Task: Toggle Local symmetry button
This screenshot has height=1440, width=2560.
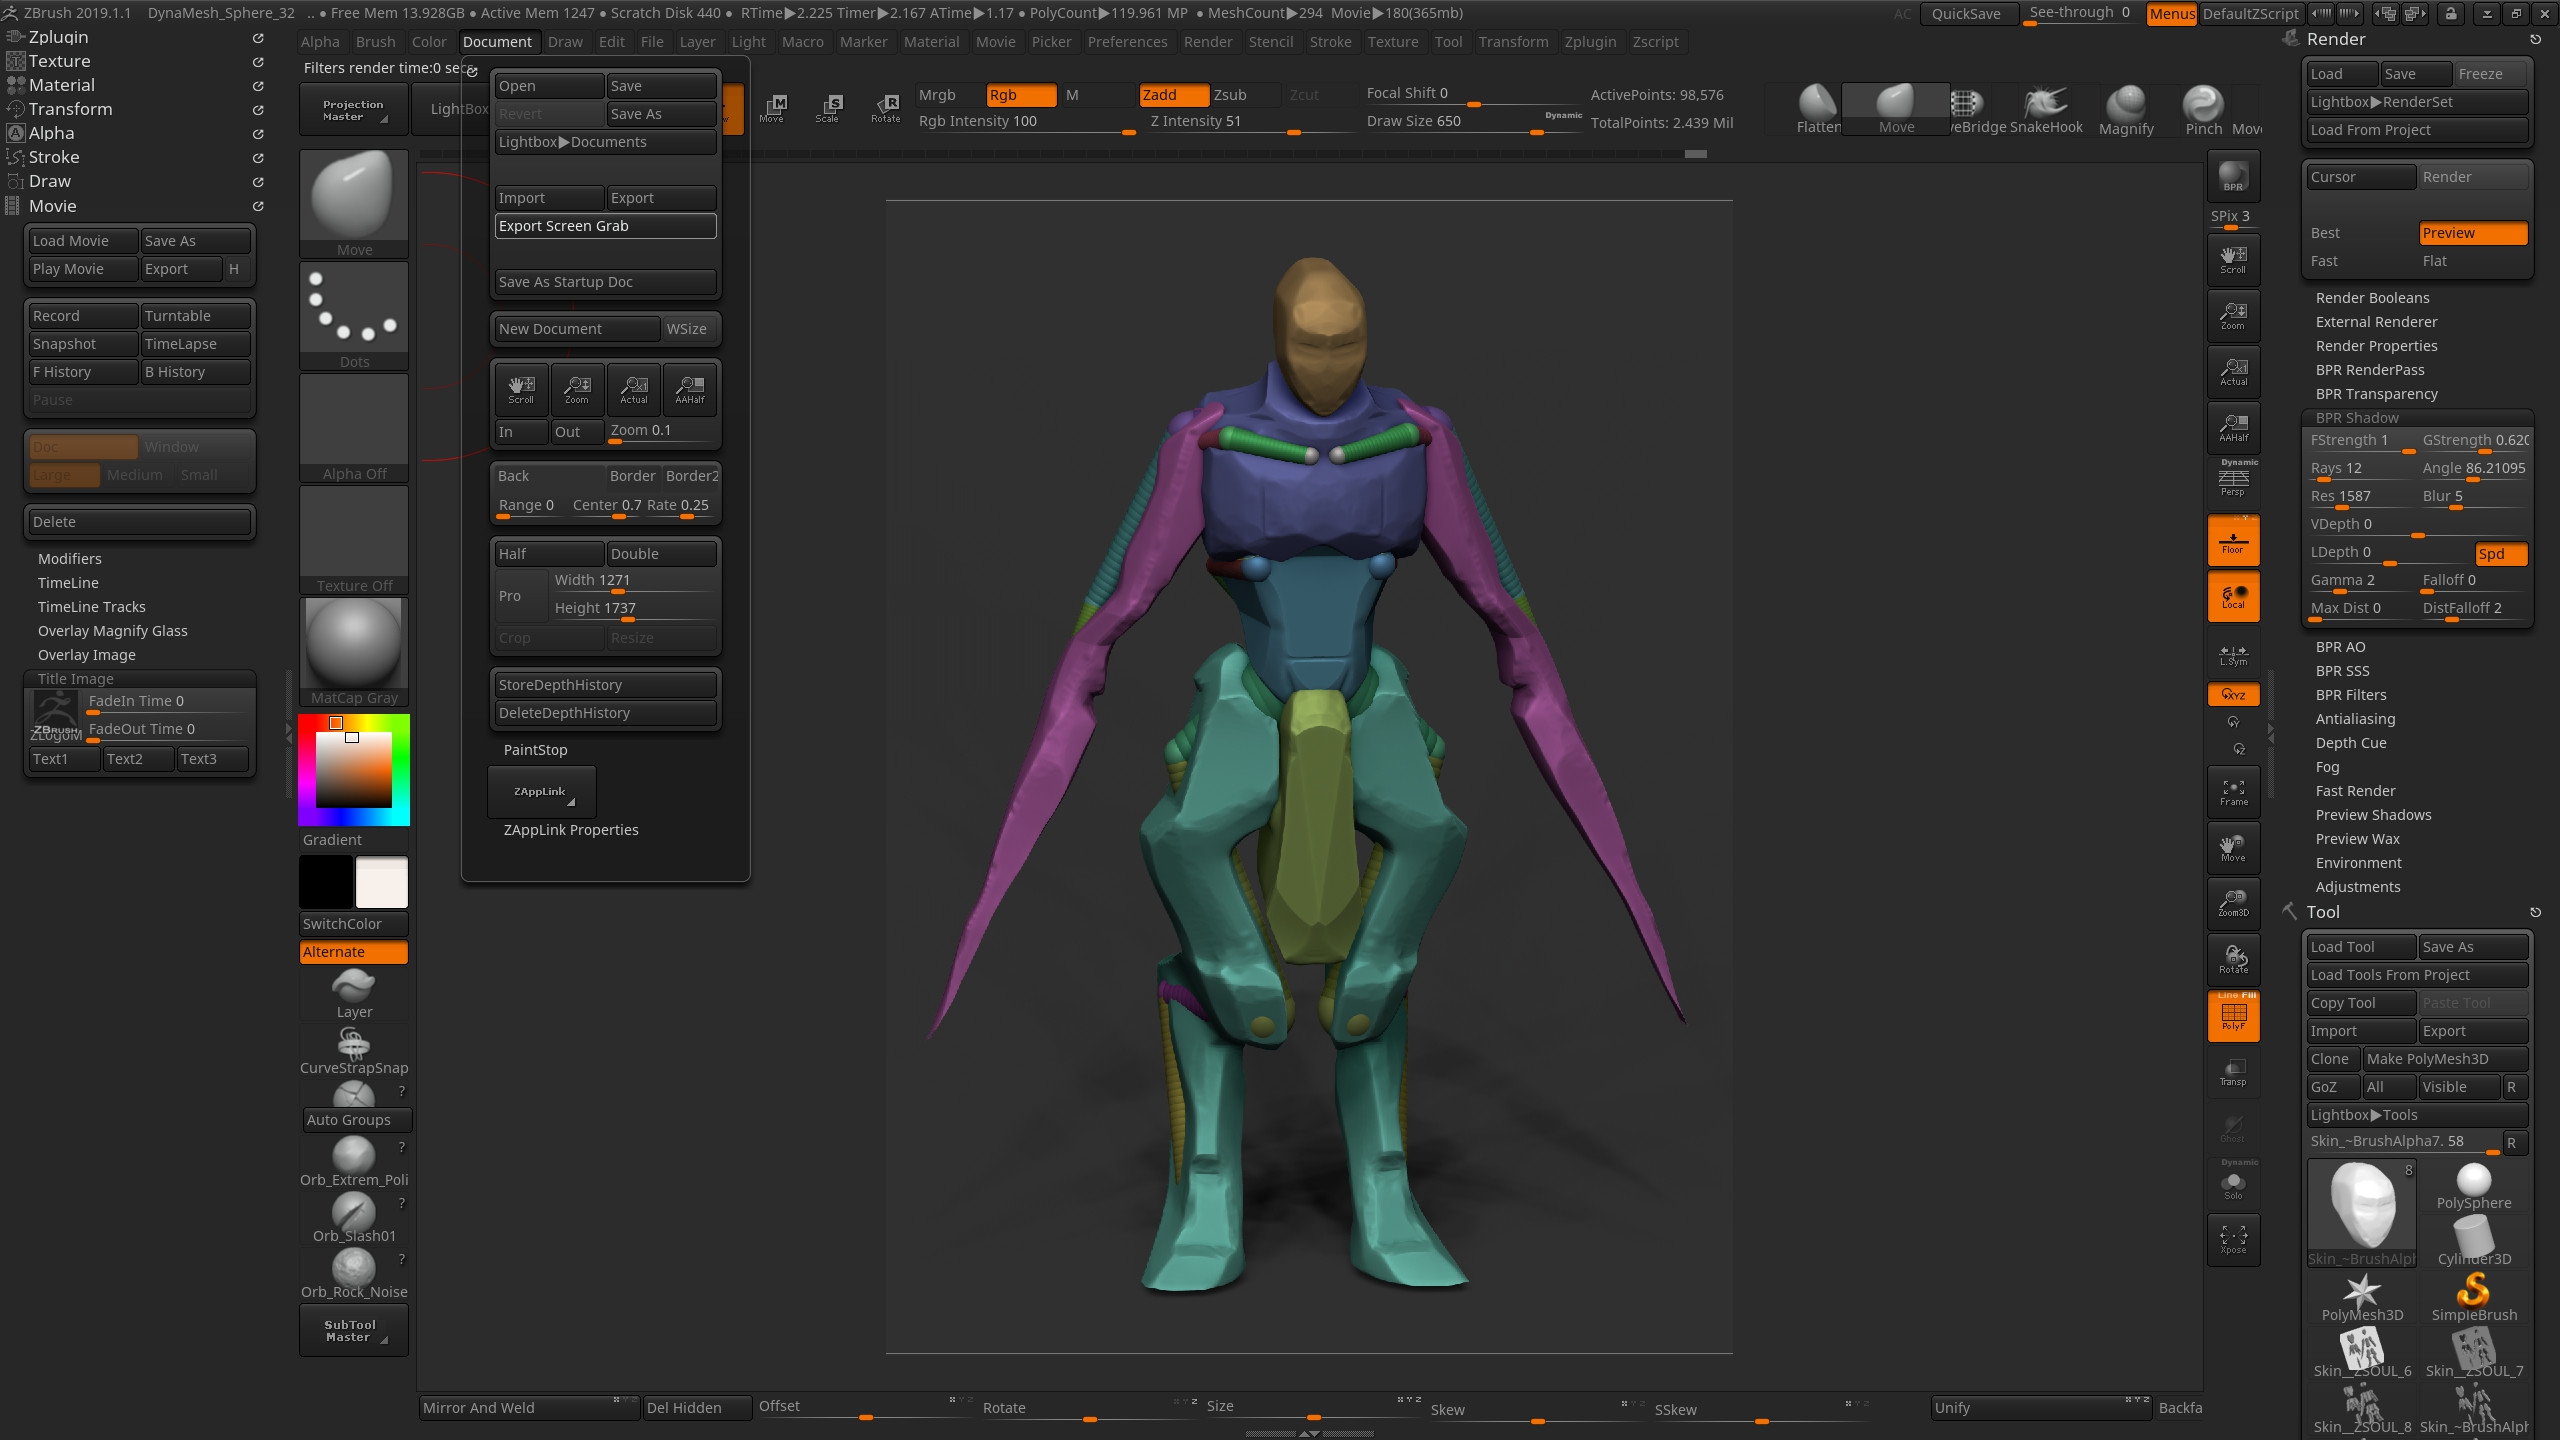Action: 2233,595
